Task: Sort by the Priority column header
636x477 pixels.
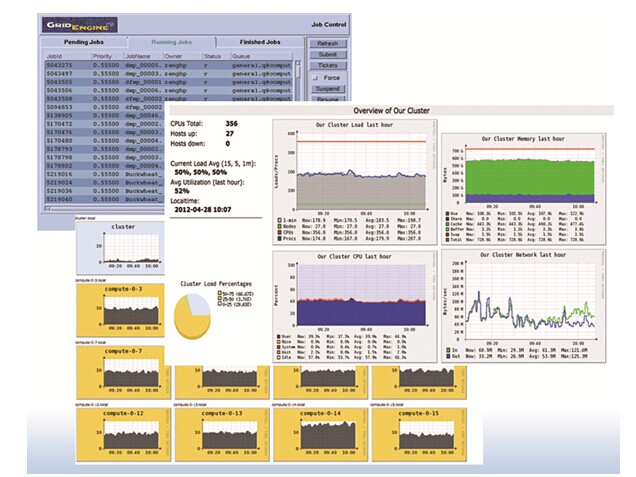Action: click(x=103, y=56)
